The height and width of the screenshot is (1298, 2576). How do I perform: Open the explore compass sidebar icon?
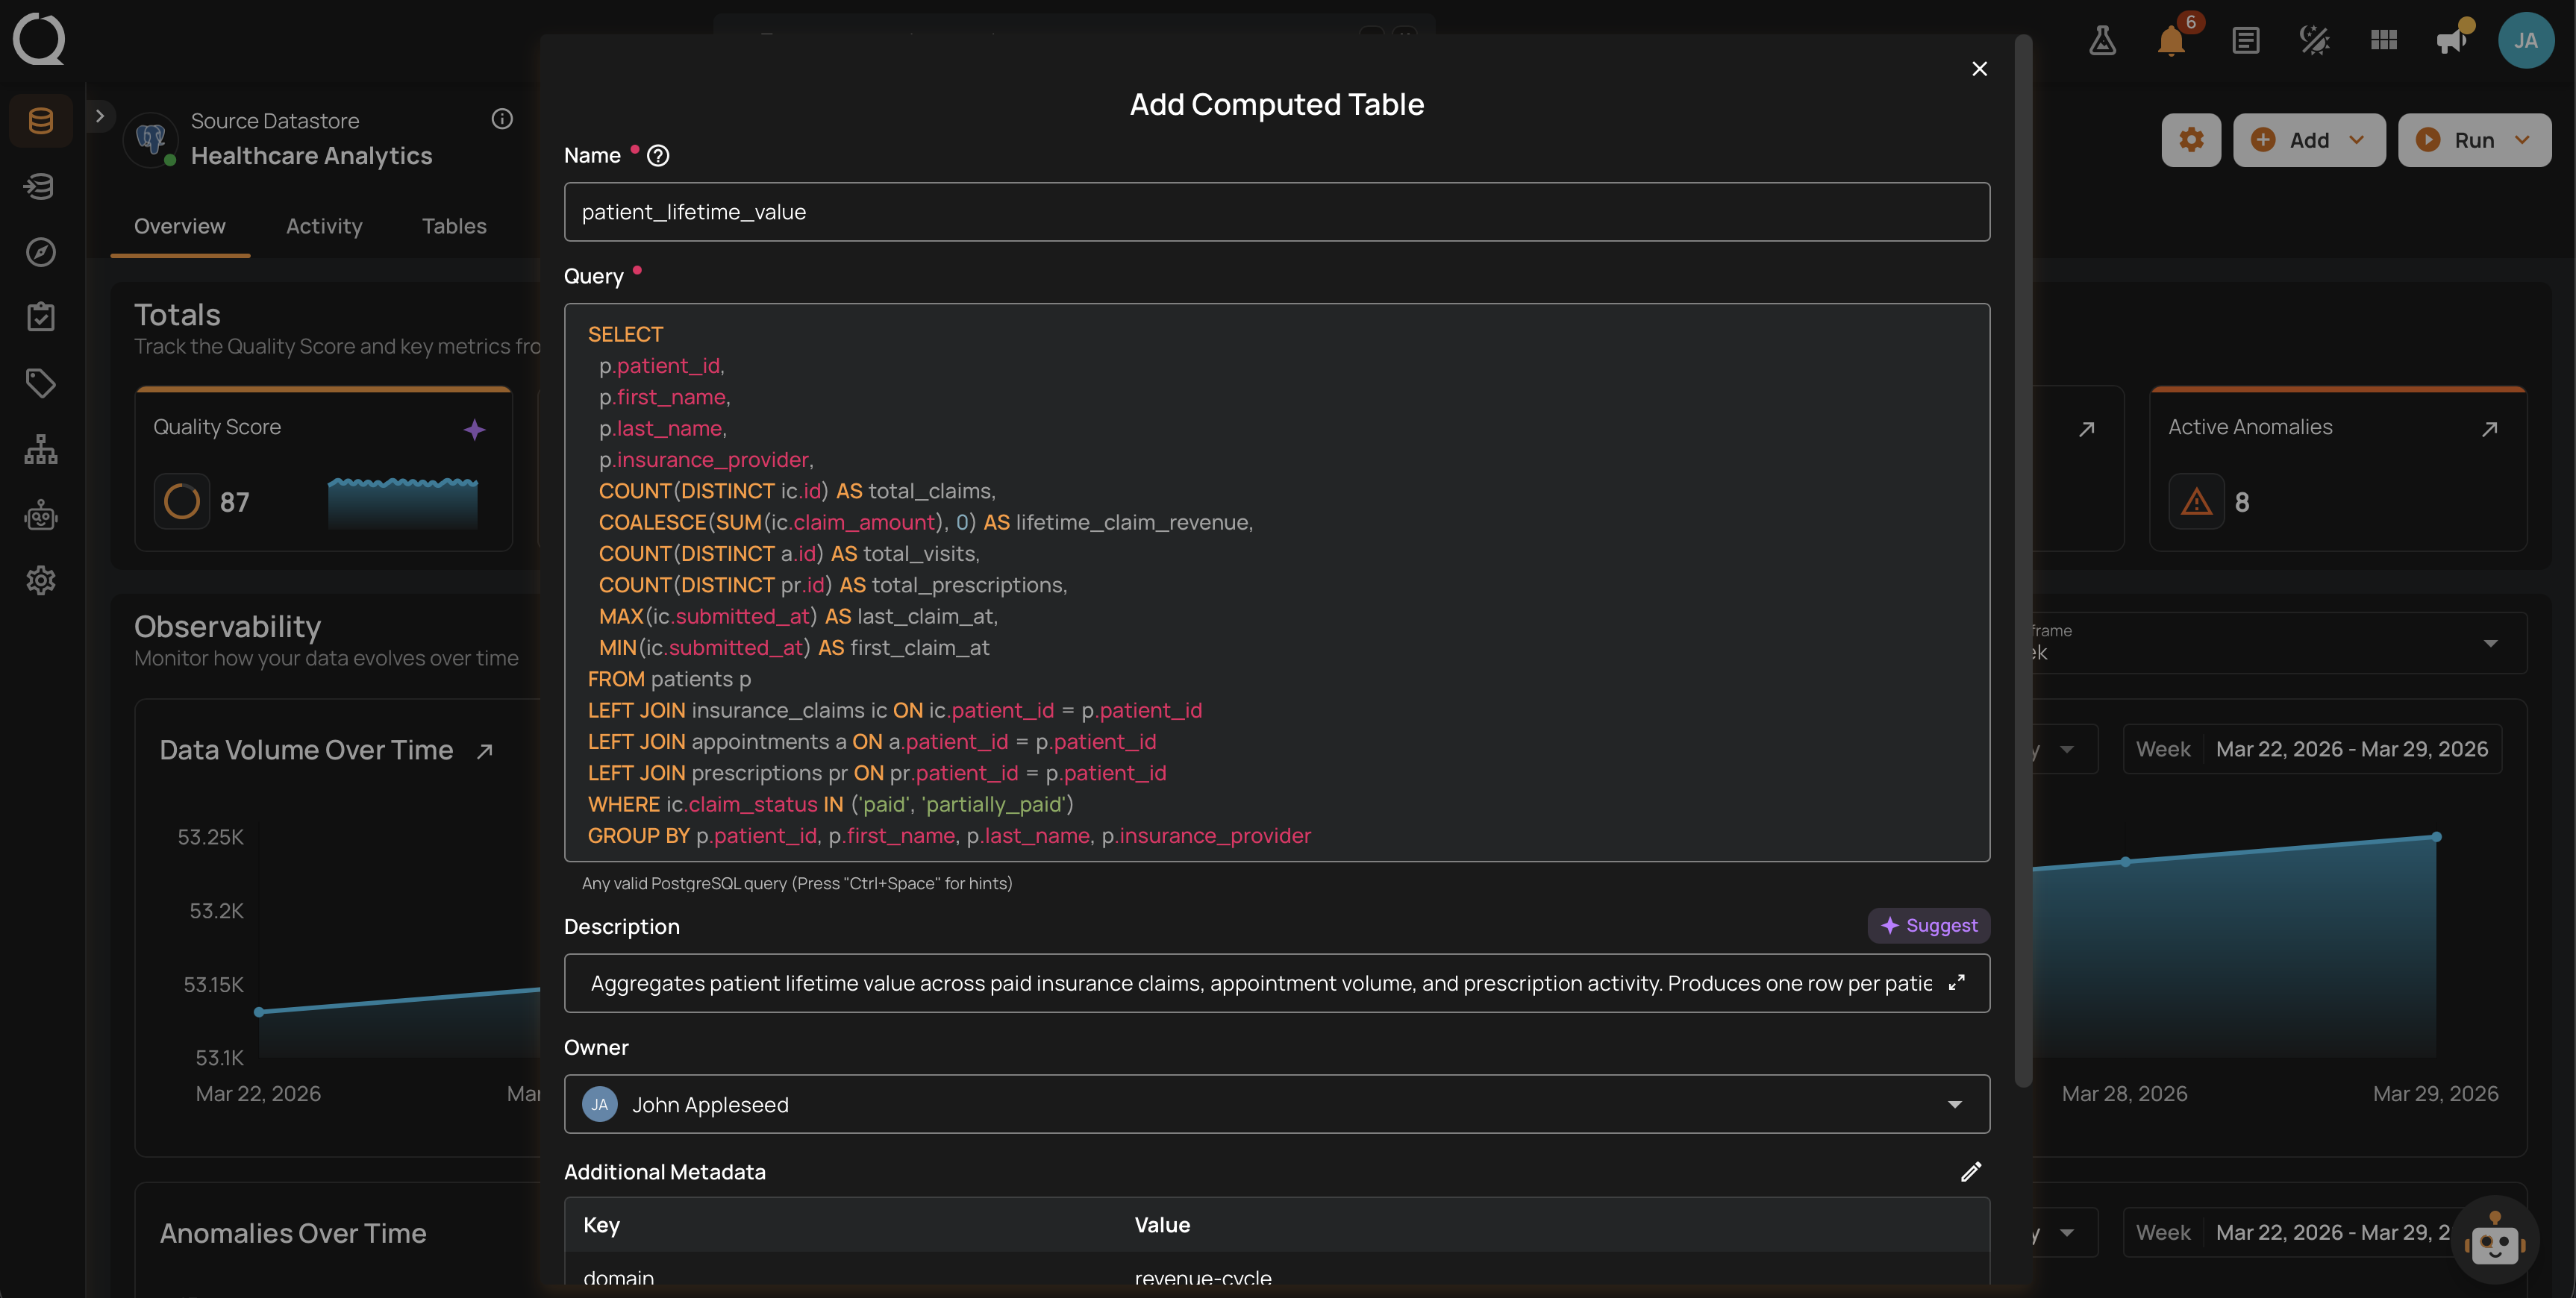[40, 252]
